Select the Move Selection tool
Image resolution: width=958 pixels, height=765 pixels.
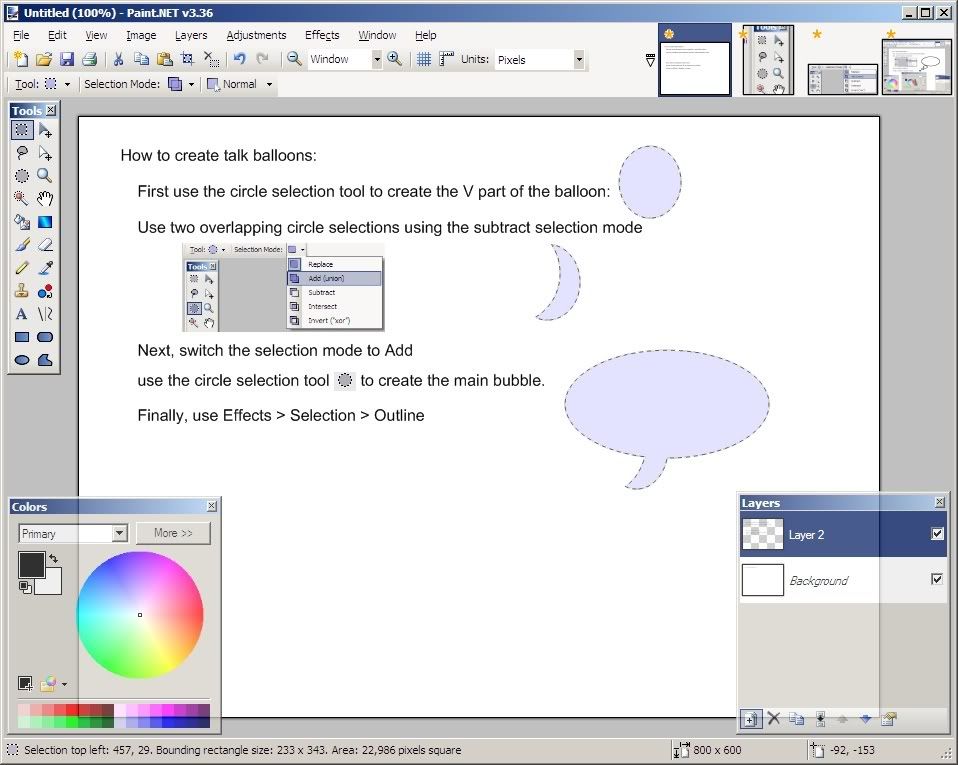(45, 153)
